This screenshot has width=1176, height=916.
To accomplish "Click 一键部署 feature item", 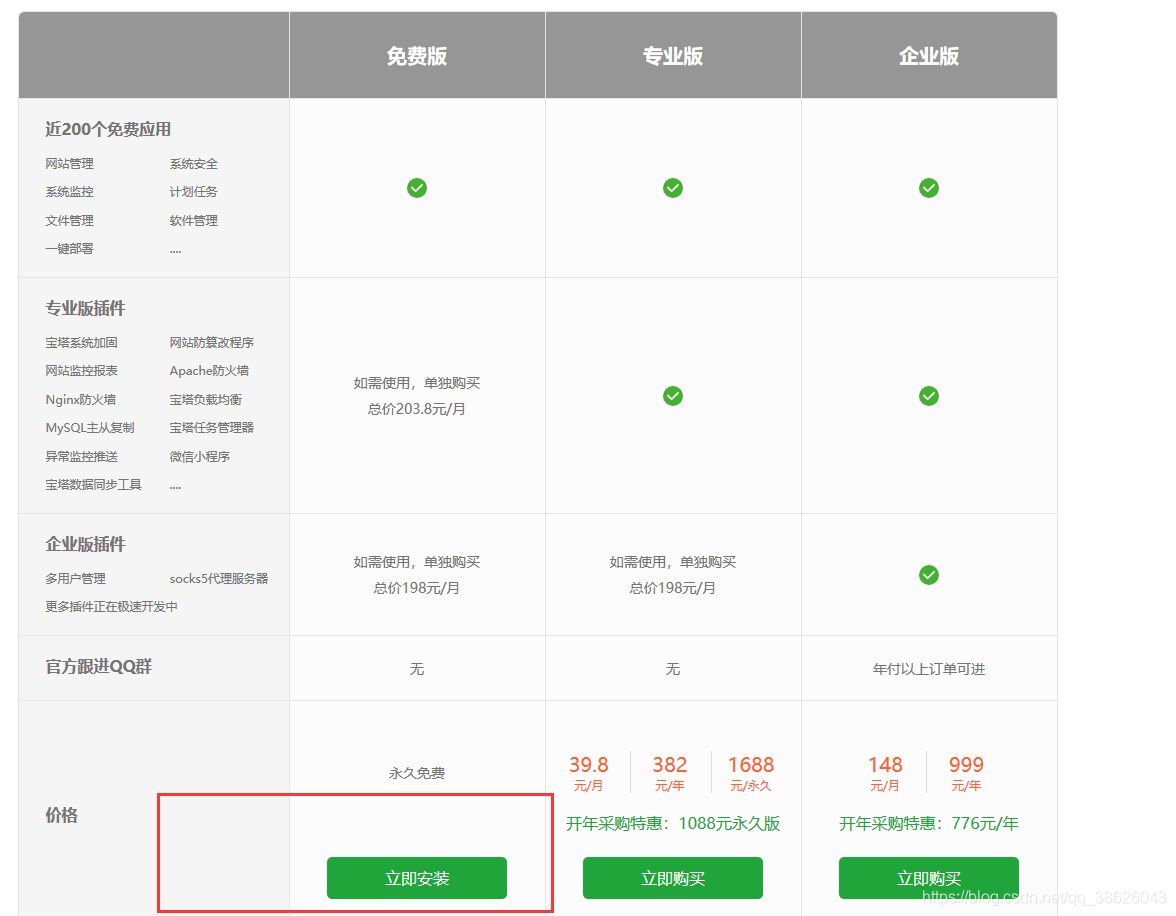I will pos(69,248).
